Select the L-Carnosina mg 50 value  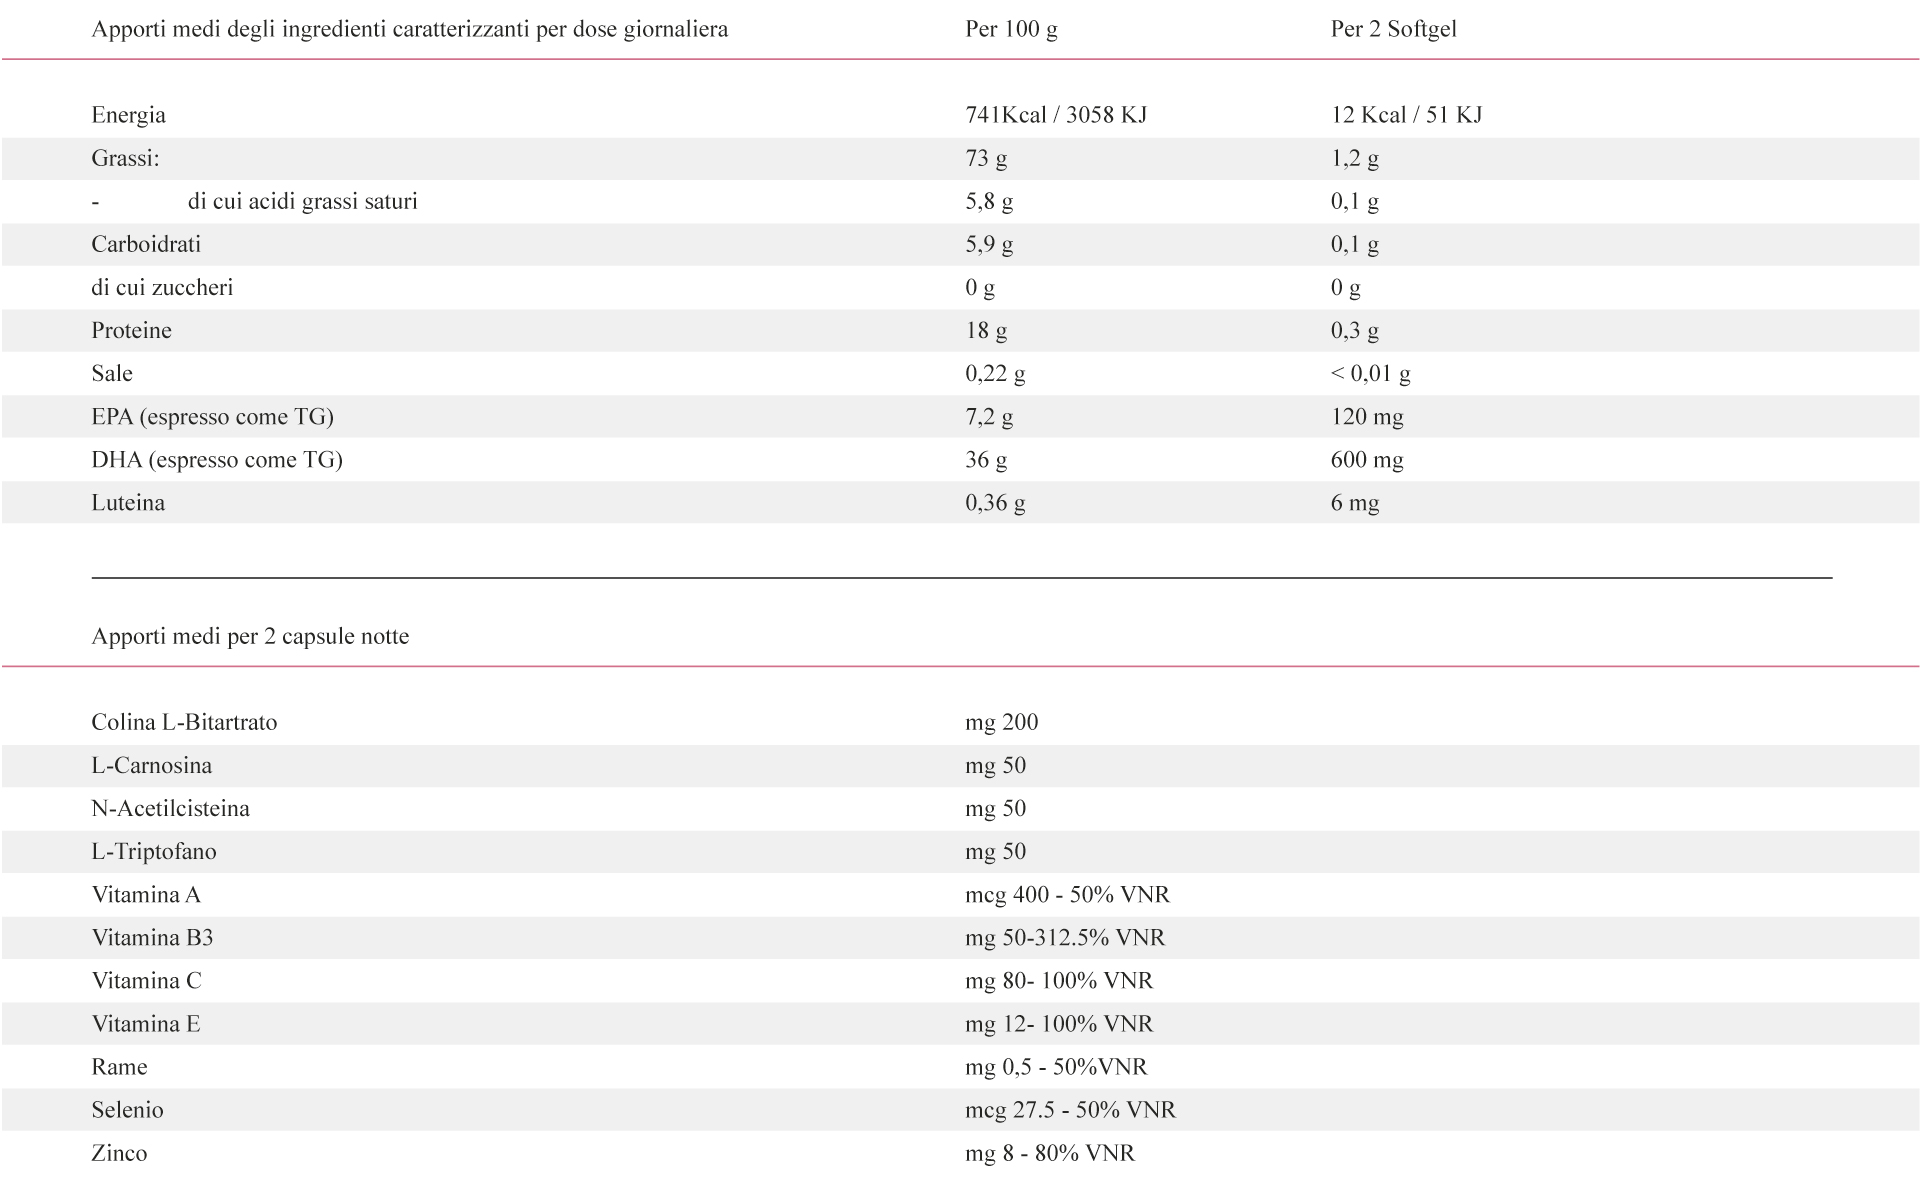pyautogui.click(x=995, y=766)
